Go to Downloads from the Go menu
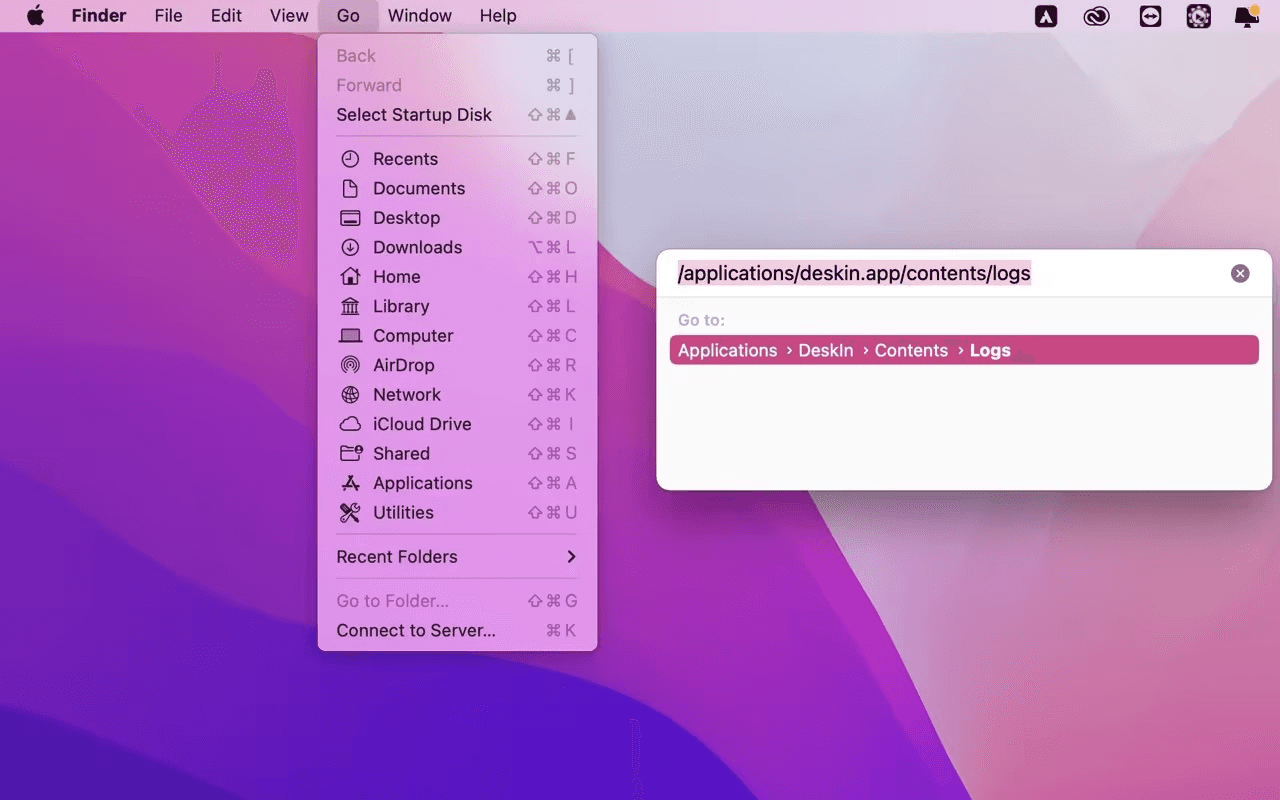This screenshot has height=800, width=1280. [x=457, y=247]
